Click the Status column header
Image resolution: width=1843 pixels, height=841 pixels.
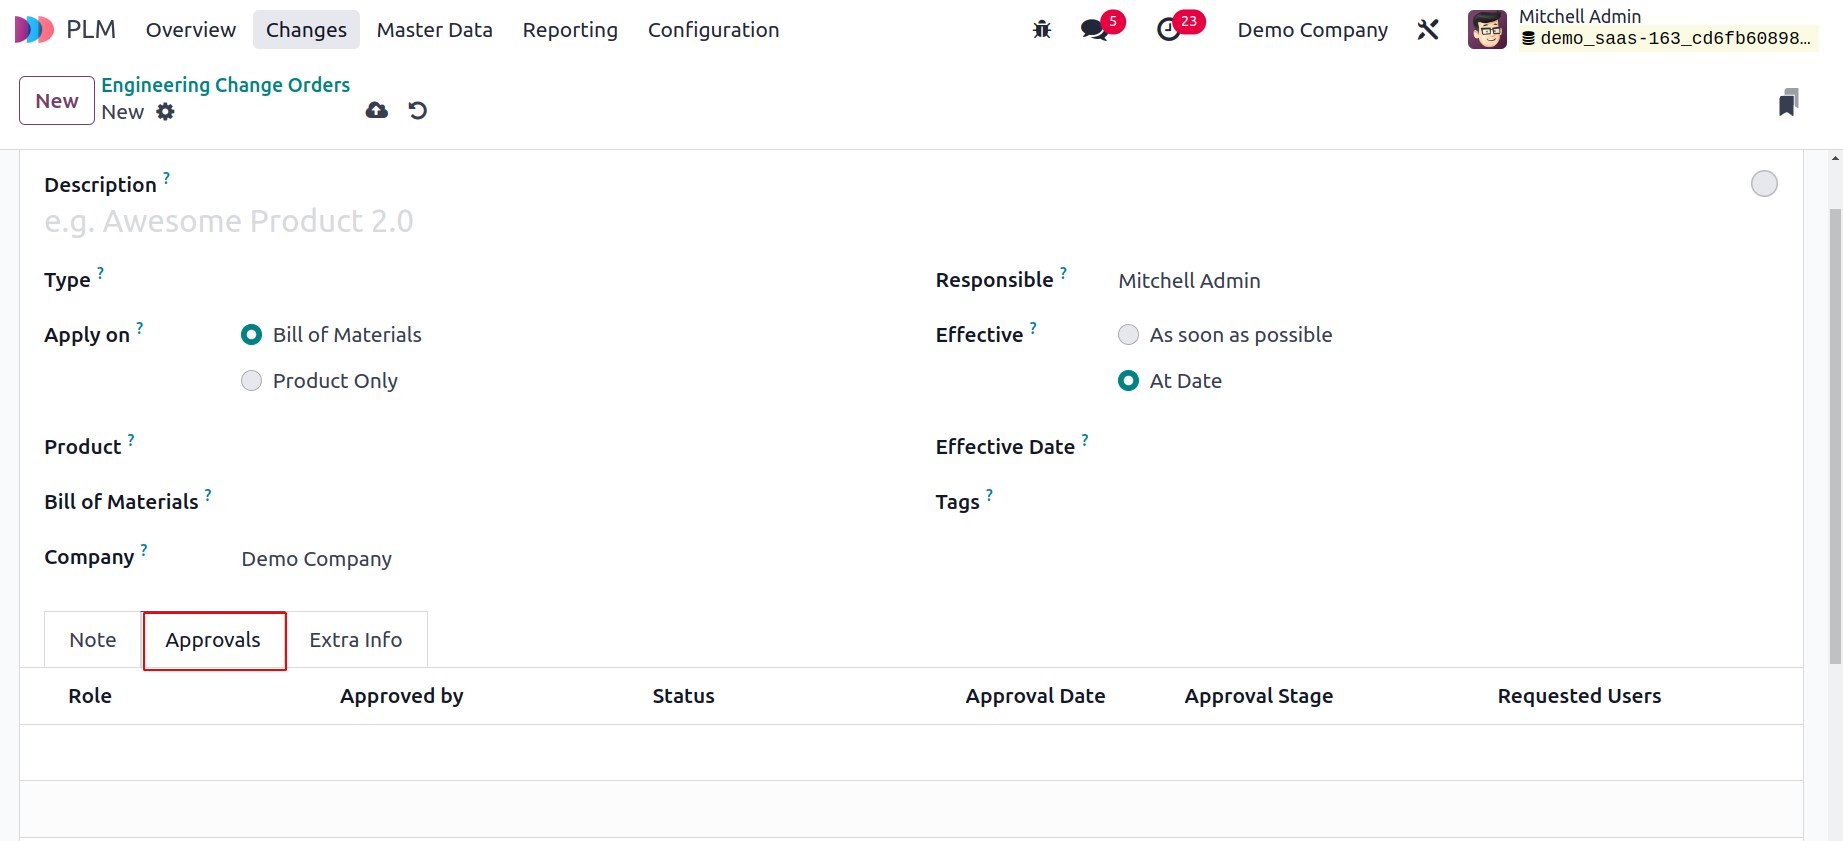684,696
